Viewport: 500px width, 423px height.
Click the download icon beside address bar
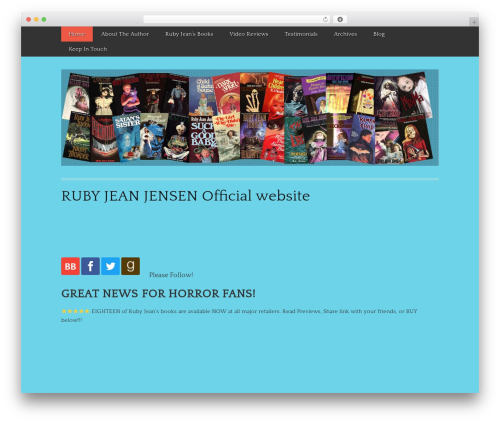click(x=340, y=19)
